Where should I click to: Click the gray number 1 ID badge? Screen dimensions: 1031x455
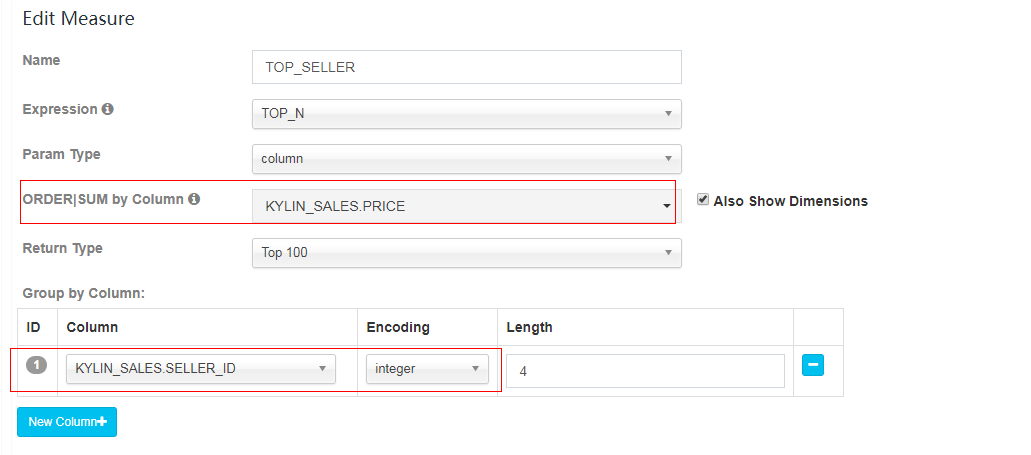coord(37,364)
